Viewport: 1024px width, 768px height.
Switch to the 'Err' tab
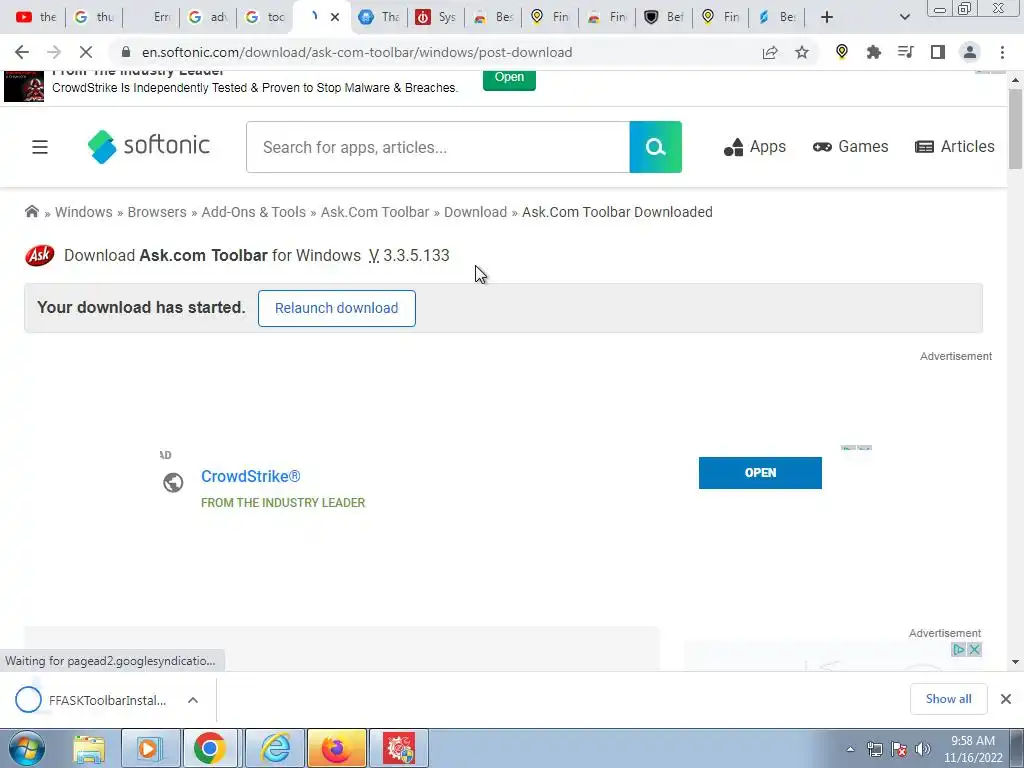tap(152, 17)
